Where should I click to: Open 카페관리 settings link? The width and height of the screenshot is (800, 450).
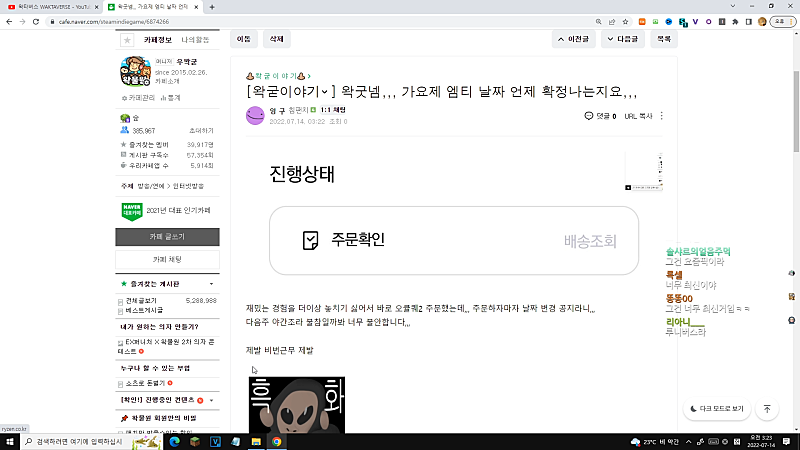(138, 98)
